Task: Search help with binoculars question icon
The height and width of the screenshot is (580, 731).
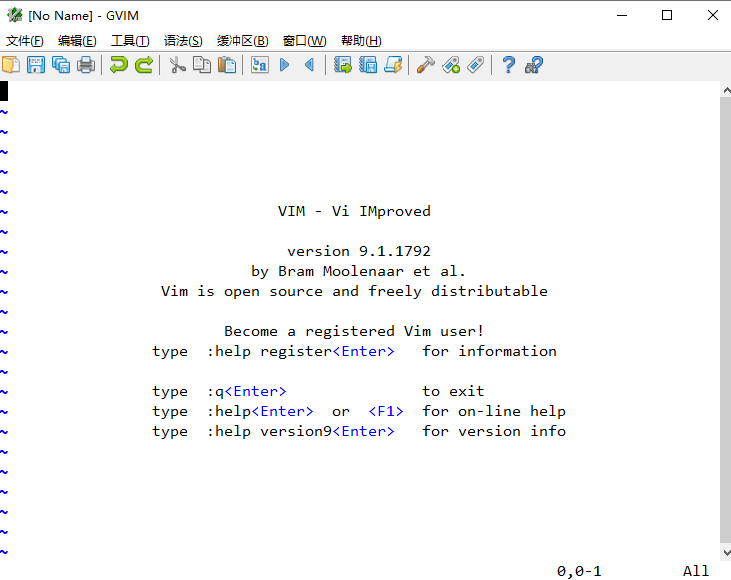Action: click(x=534, y=65)
